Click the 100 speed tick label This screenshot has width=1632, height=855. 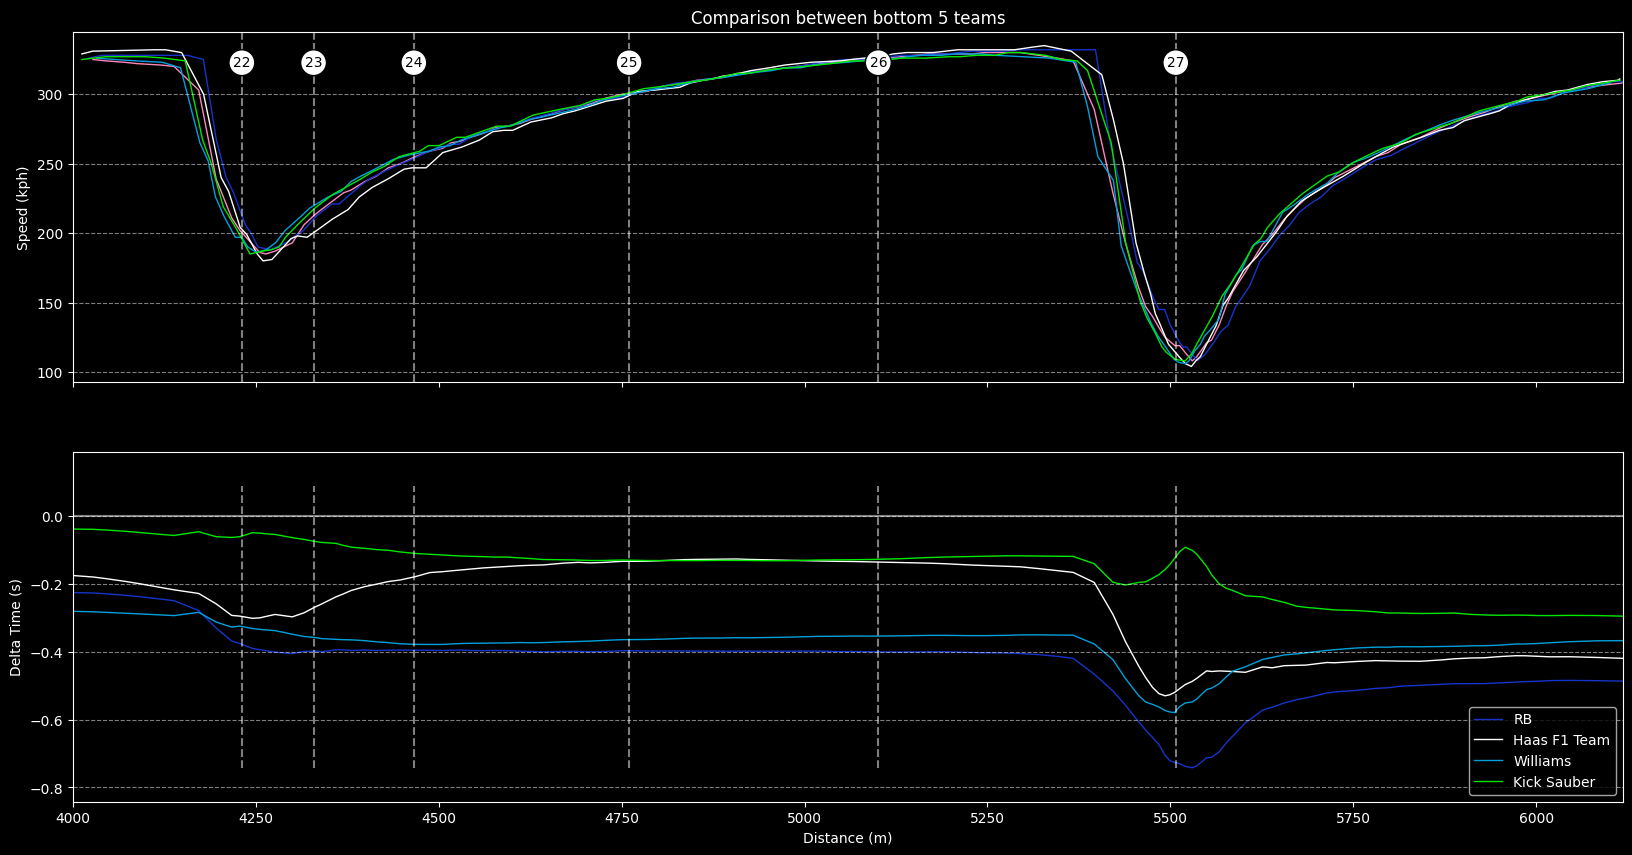[x=52, y=373]
